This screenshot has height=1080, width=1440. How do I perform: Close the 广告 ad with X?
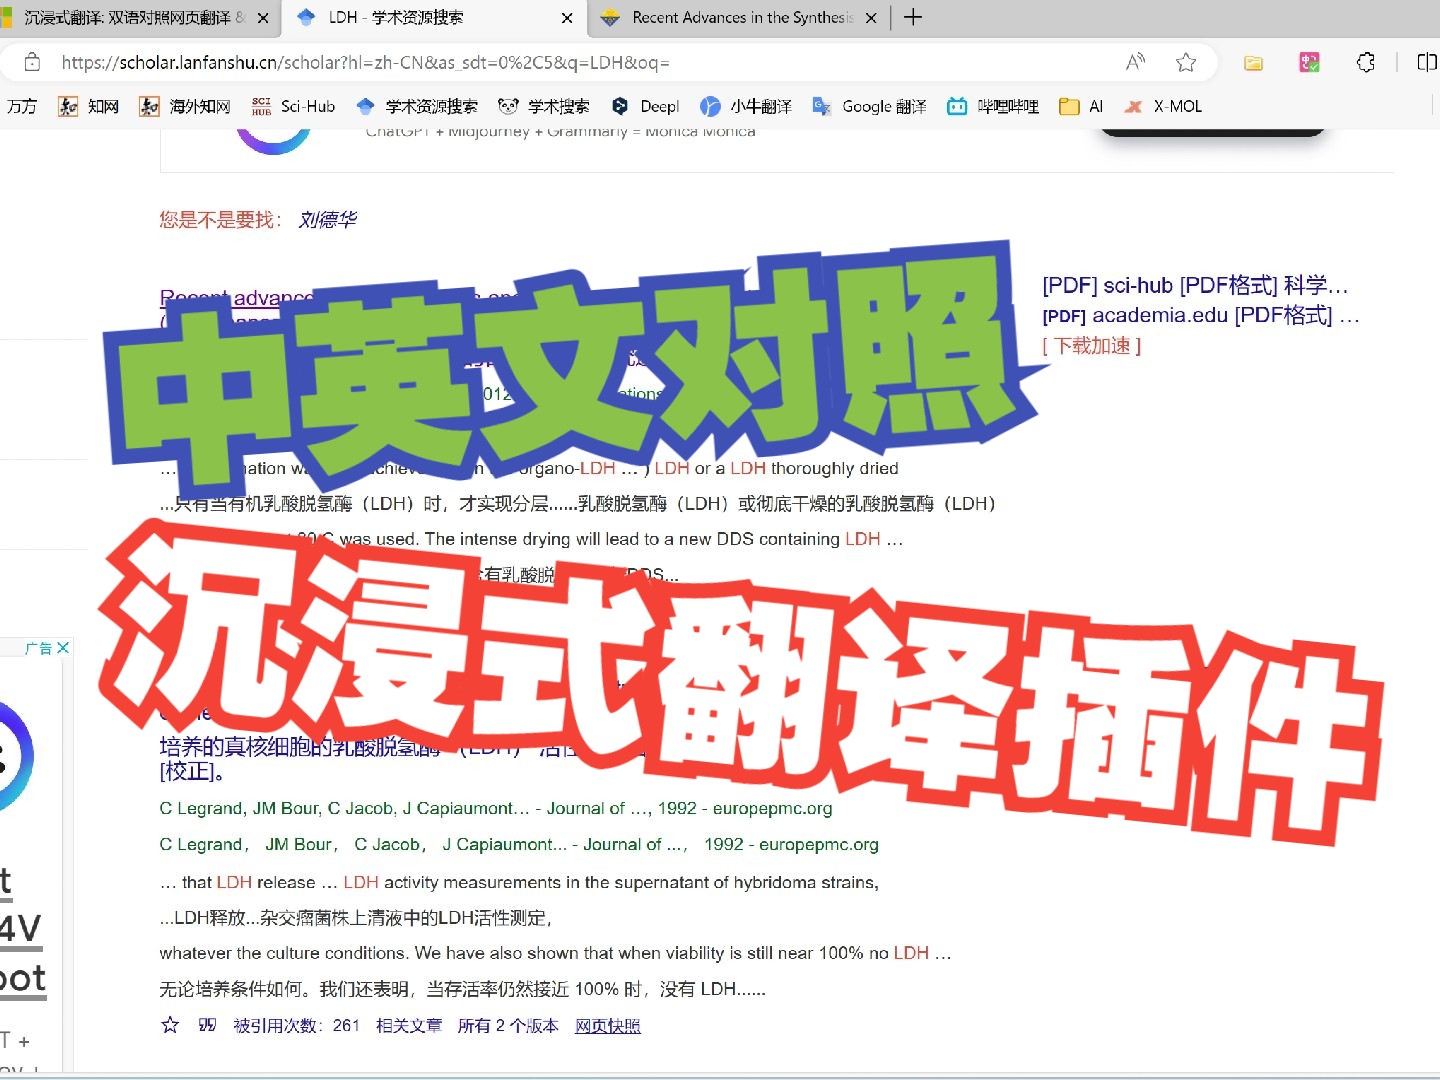(x=63, y=648)
